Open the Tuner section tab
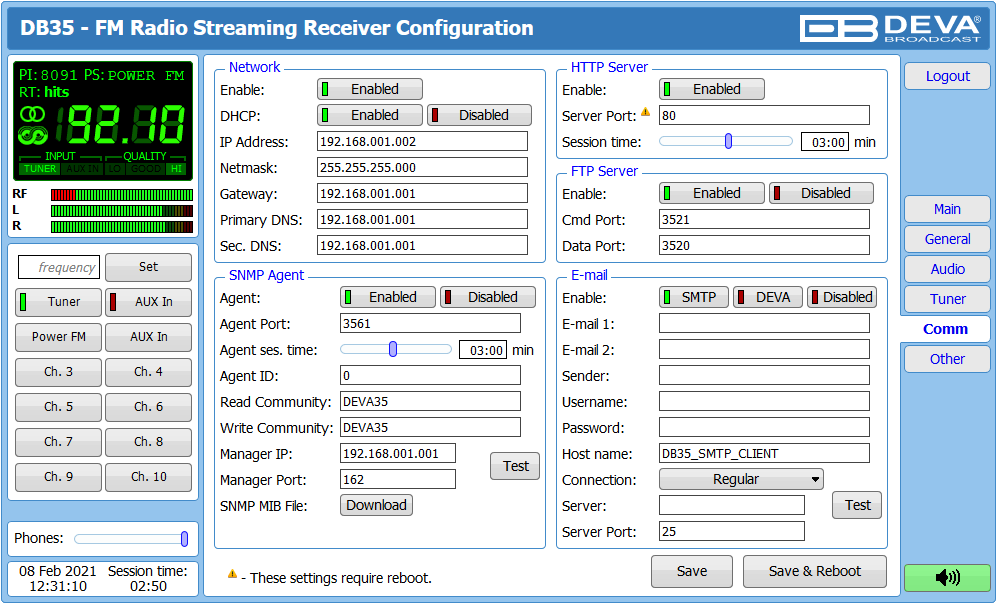The width and height of the screenshot is (997, 604). point(947,299)
